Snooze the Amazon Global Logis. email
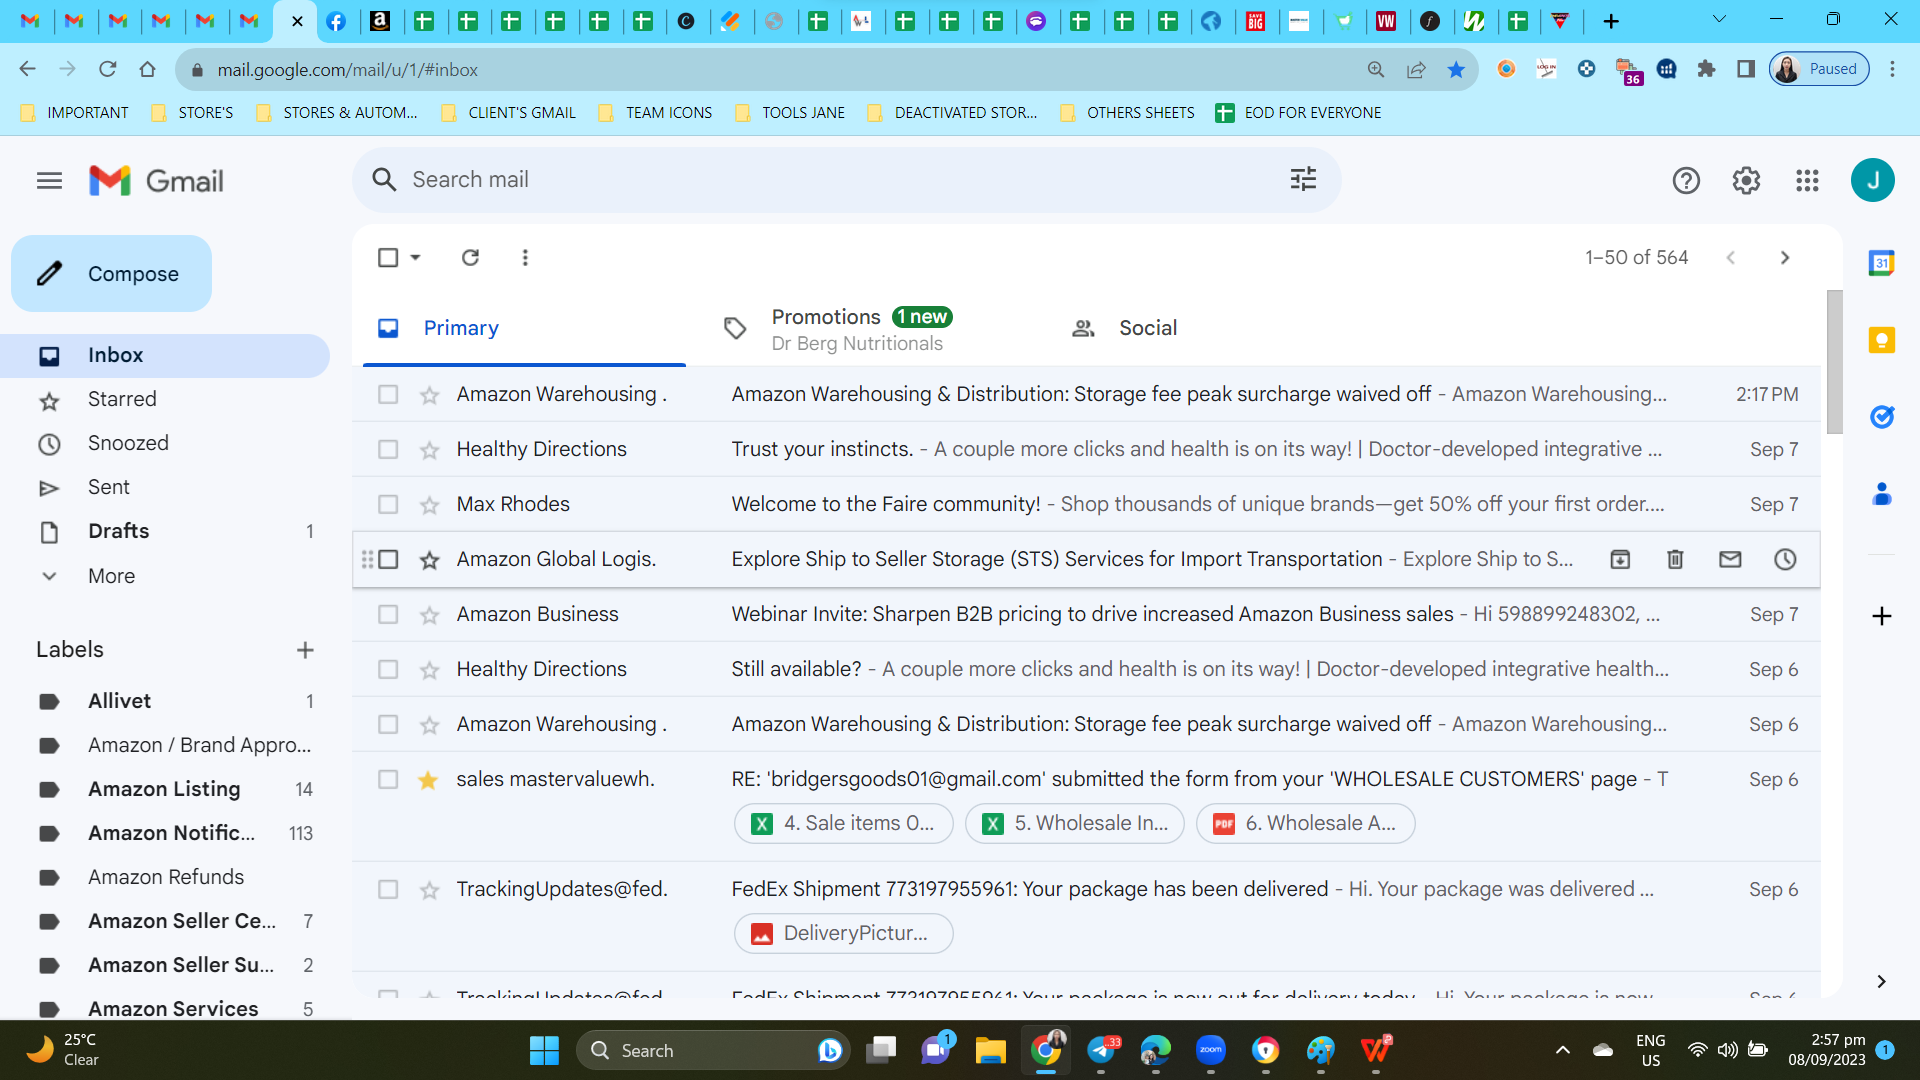This screenshot has height=1080, width=1920. coord(1785,560)
